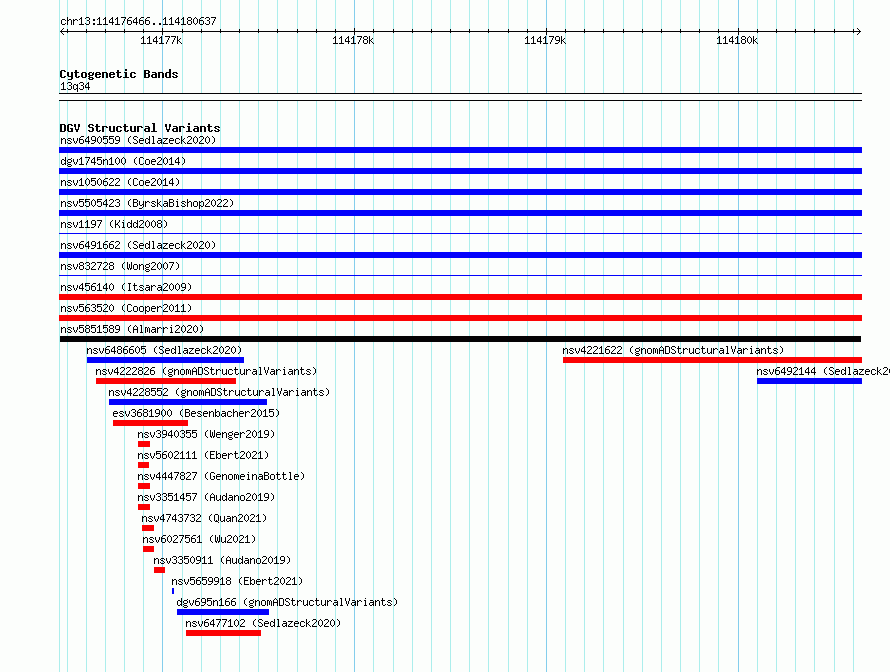Open nsv6486605 (Sedlazeck2020) label
The height and width of the screenshot is (672, 890).
(164, 350)
